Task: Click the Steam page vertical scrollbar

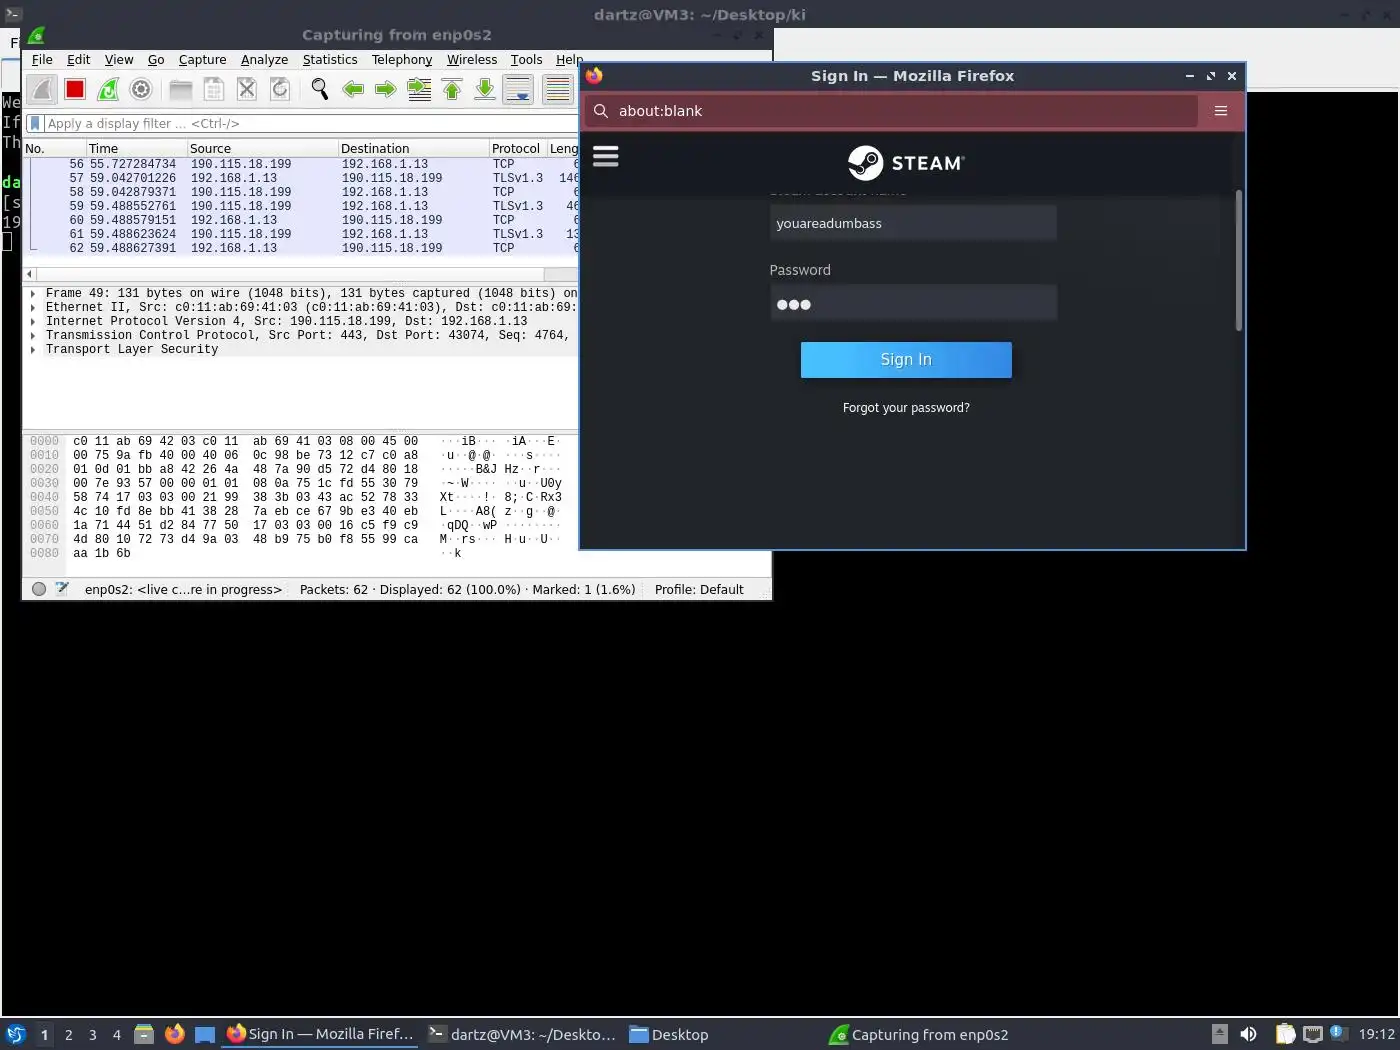Action: click(1239, 261)
